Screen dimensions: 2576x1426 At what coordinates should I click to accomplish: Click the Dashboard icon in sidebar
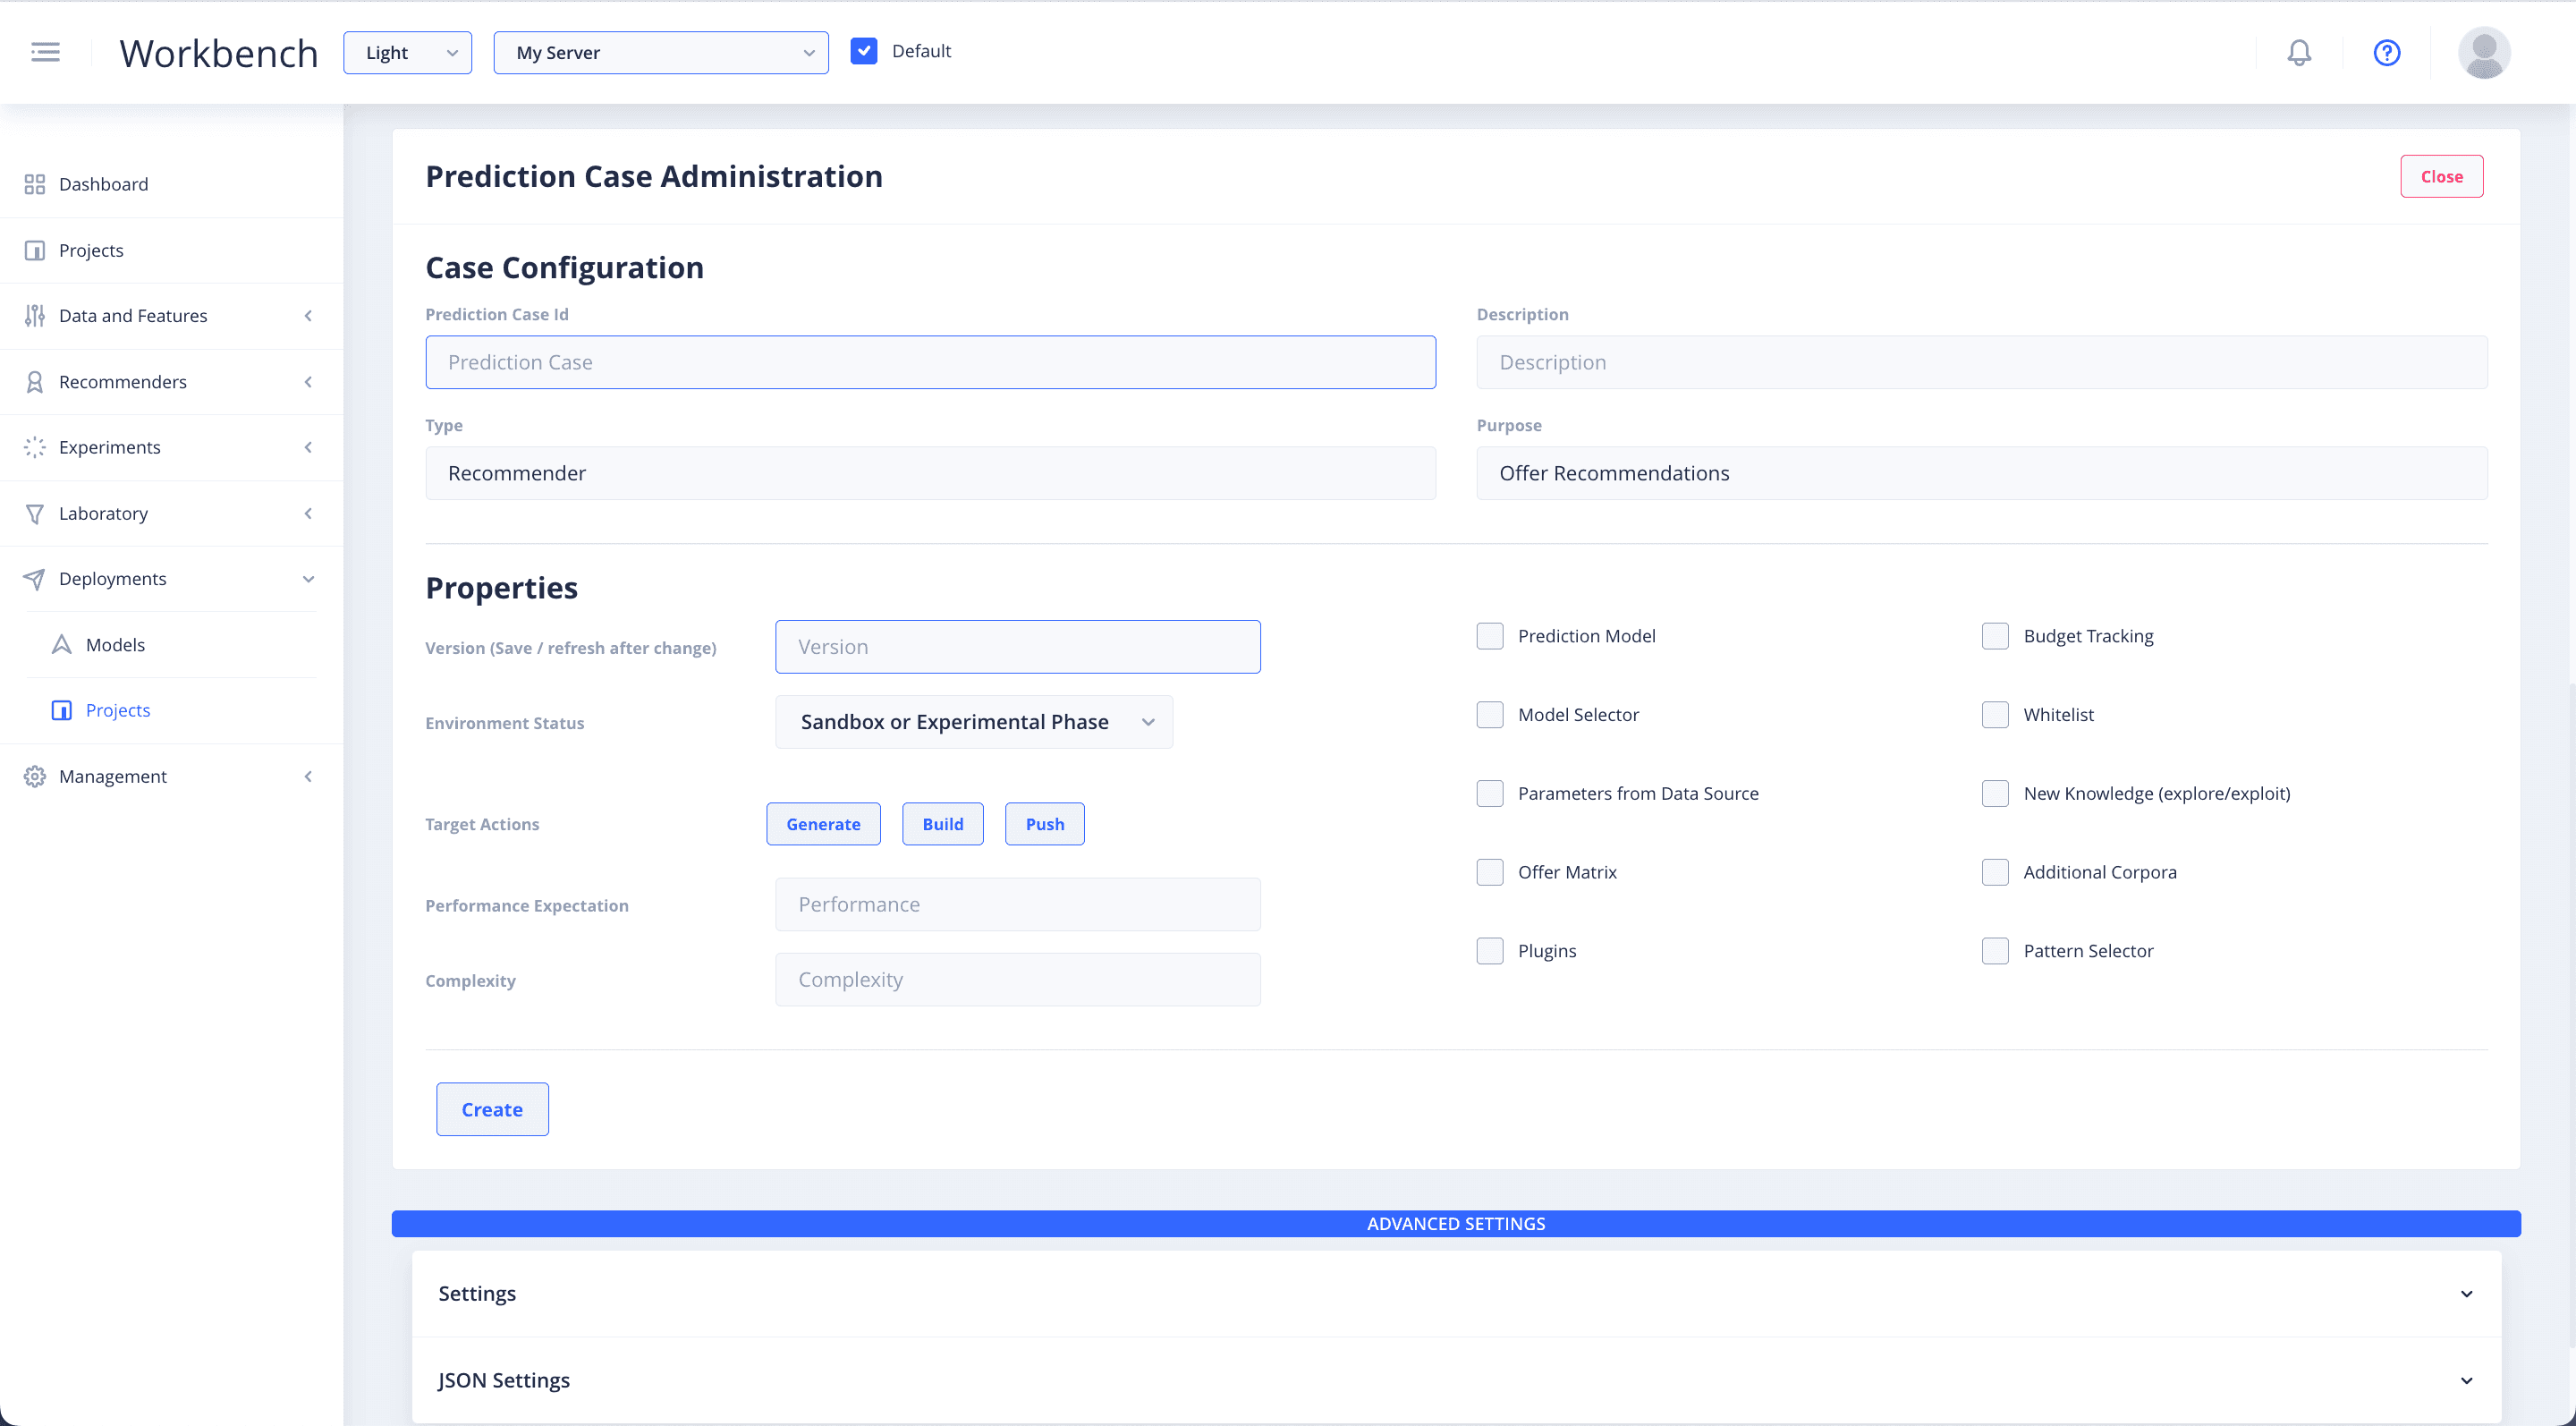point(35,182)
